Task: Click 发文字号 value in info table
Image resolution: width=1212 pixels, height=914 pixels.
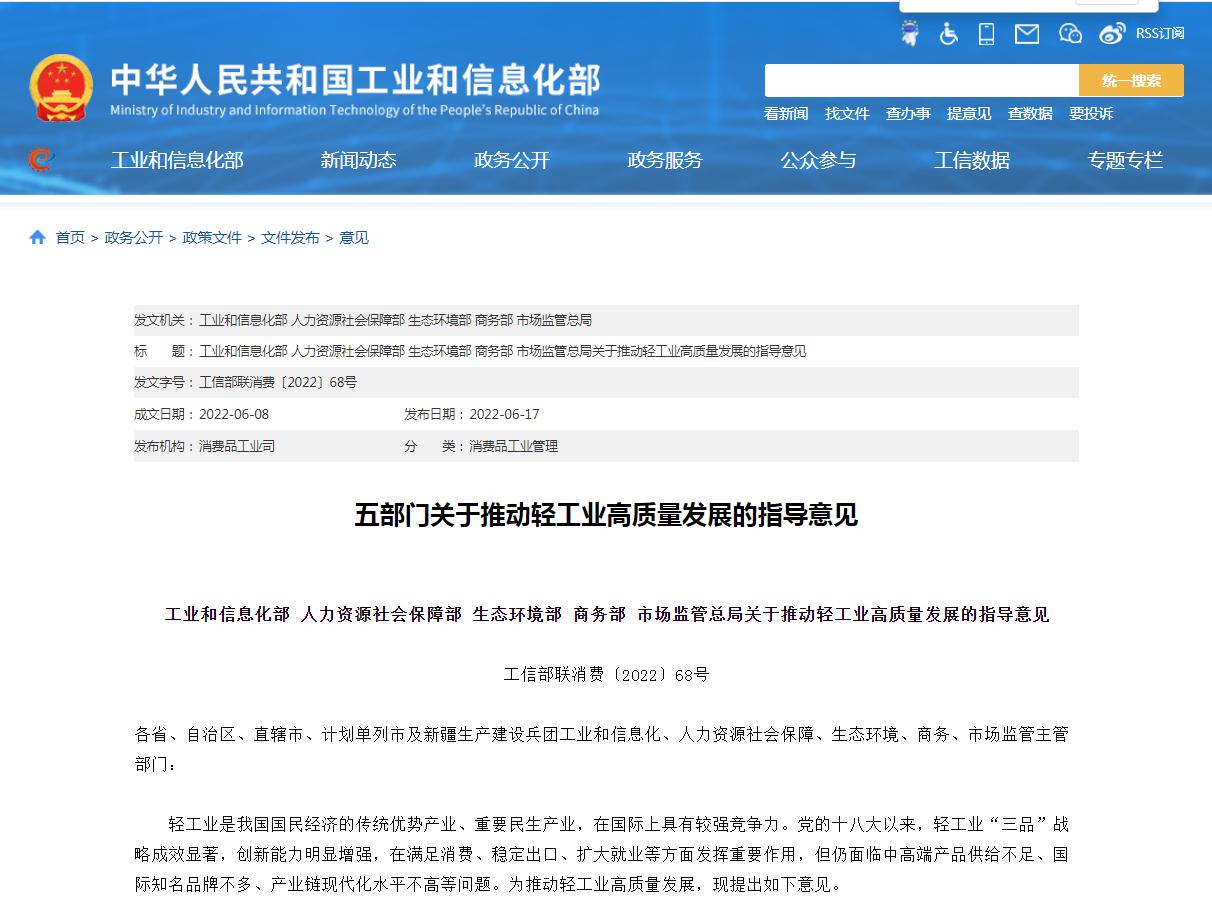Action: (278, 383)
